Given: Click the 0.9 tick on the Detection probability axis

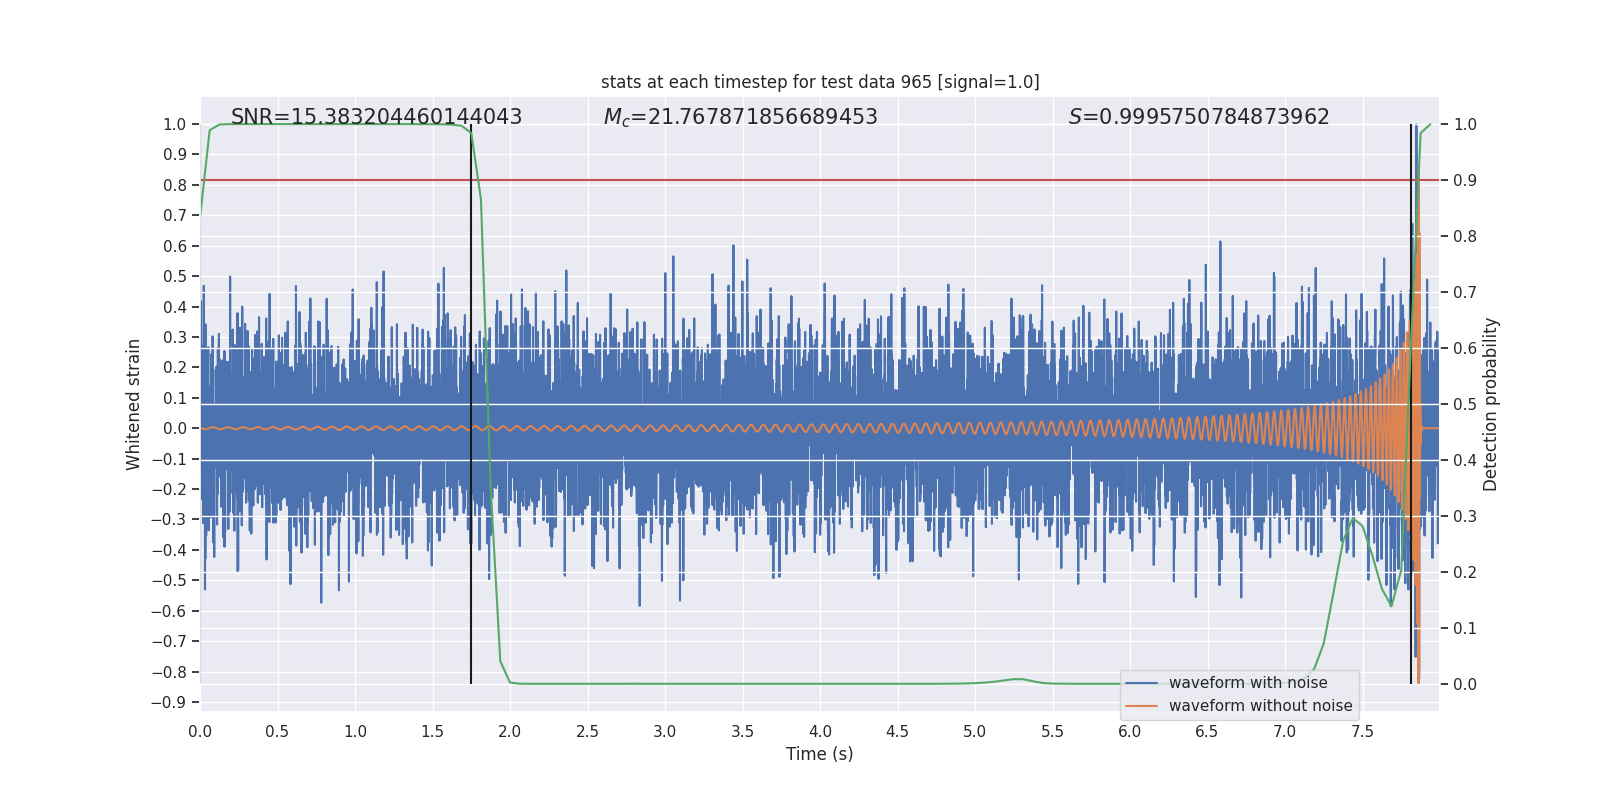Looking at the screenshot, I should click(x=1465, y=180).
